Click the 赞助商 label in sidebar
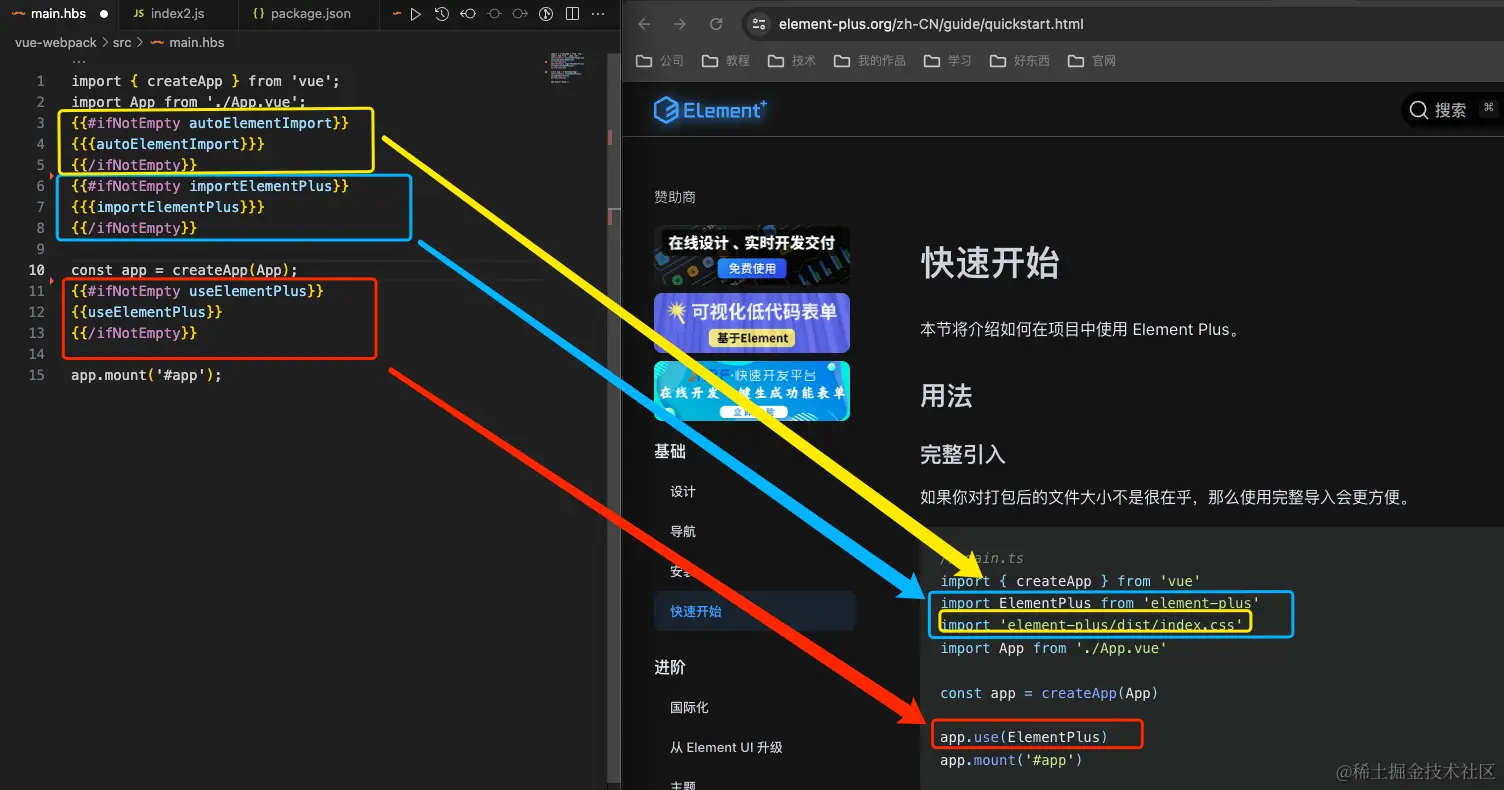The width and height of the screenshot is (1504, 790). coord(675,197)
